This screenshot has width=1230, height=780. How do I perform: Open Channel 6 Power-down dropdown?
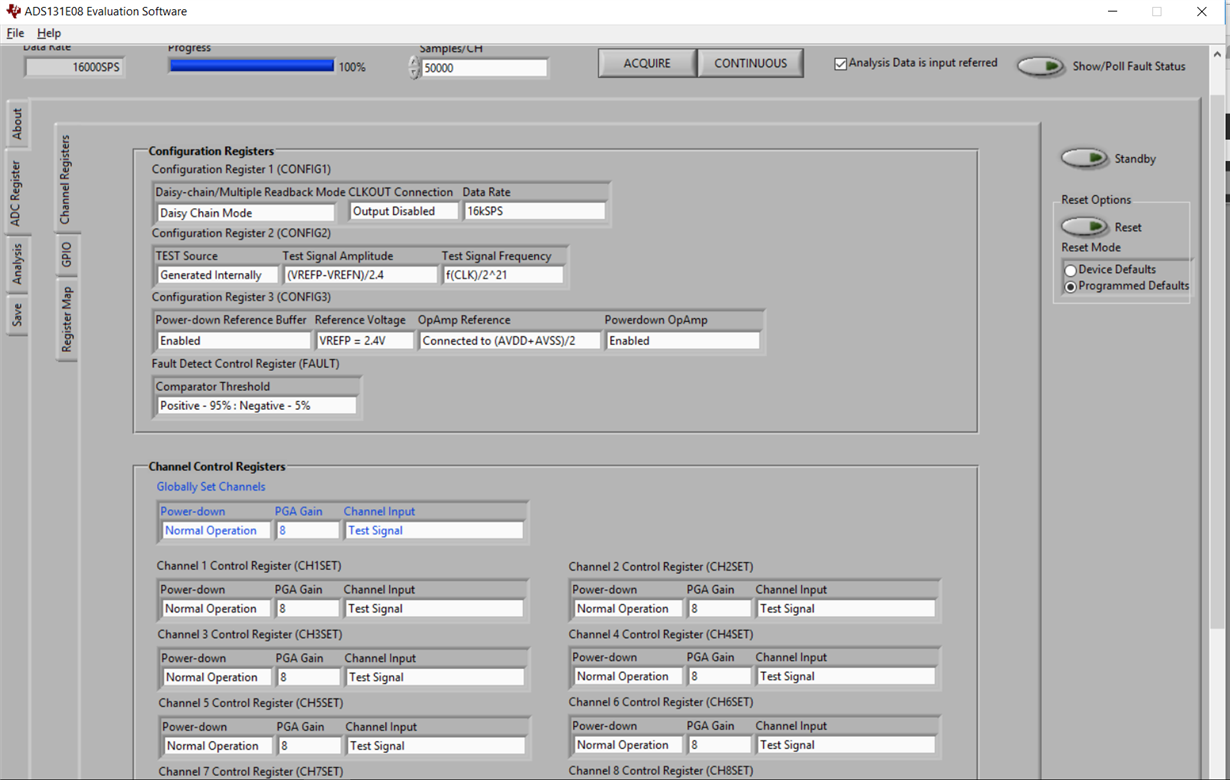coord(628,745)
